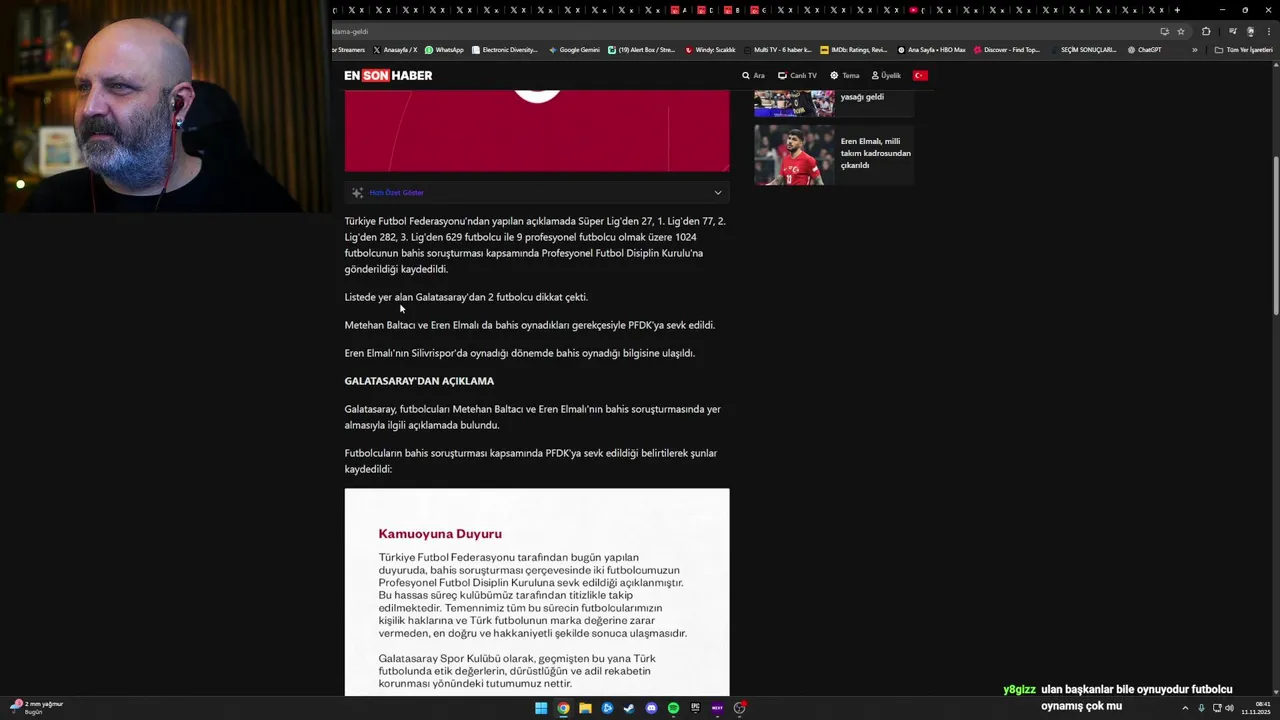
Task: Toggle the Tema theme switch
Action: (x=844, y=76)
